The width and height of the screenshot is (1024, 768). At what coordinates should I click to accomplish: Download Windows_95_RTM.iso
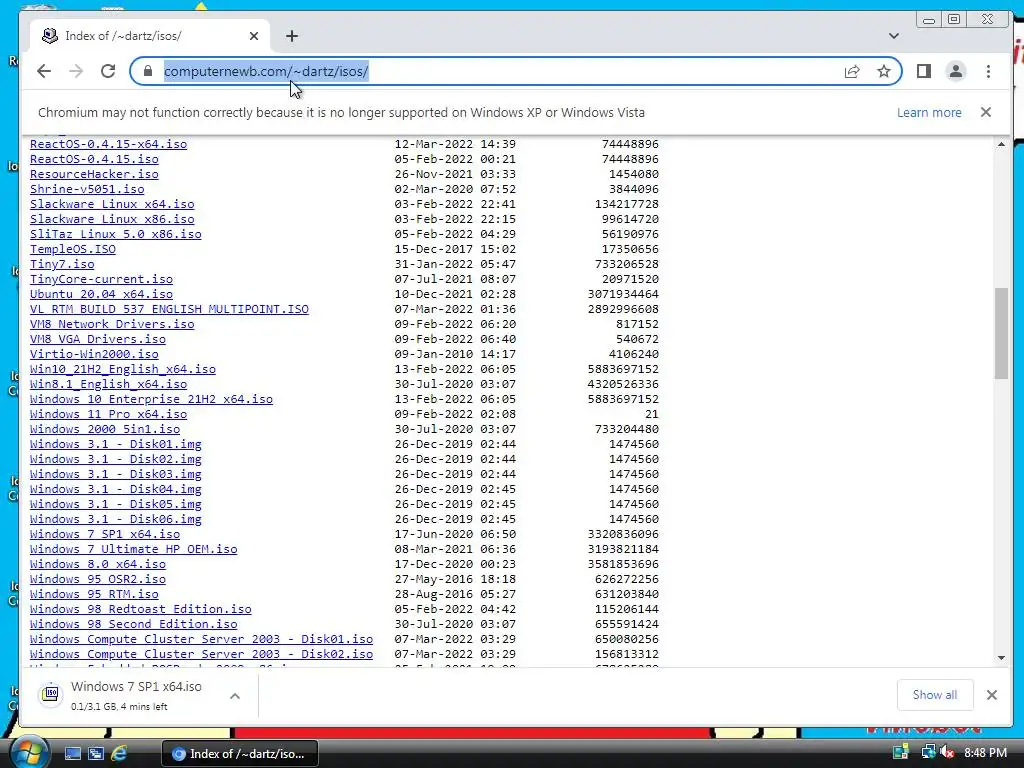94,595
